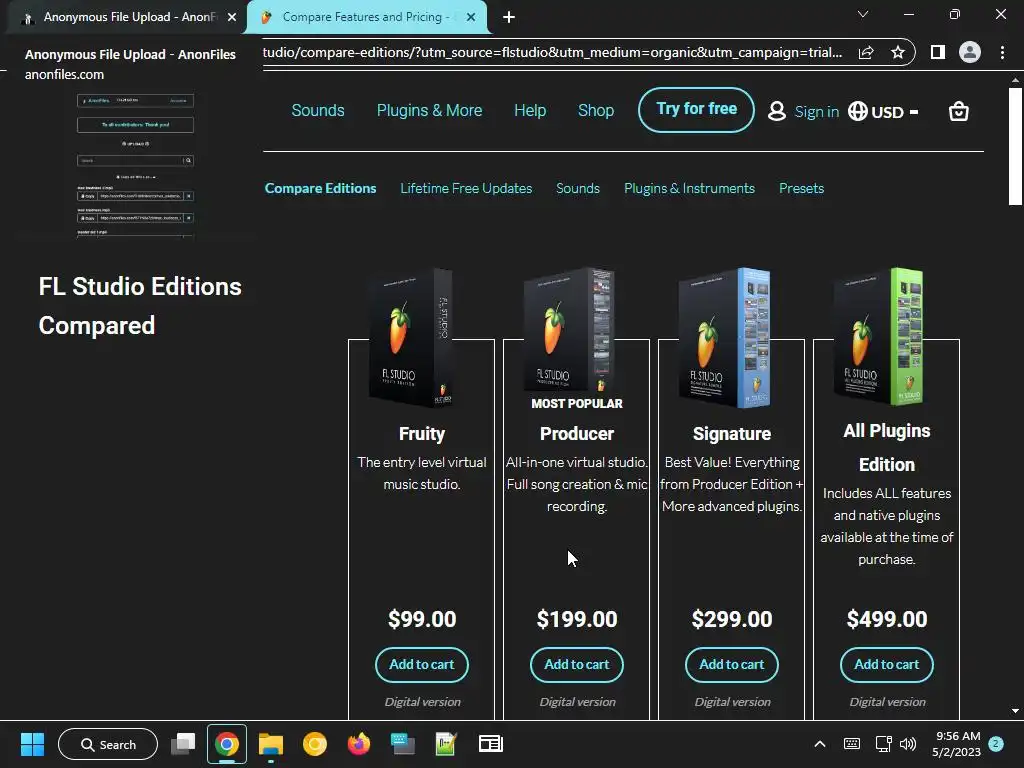
Task: Click the browser address bar URL
Action: pyautogui.click(x=552, y=52)
